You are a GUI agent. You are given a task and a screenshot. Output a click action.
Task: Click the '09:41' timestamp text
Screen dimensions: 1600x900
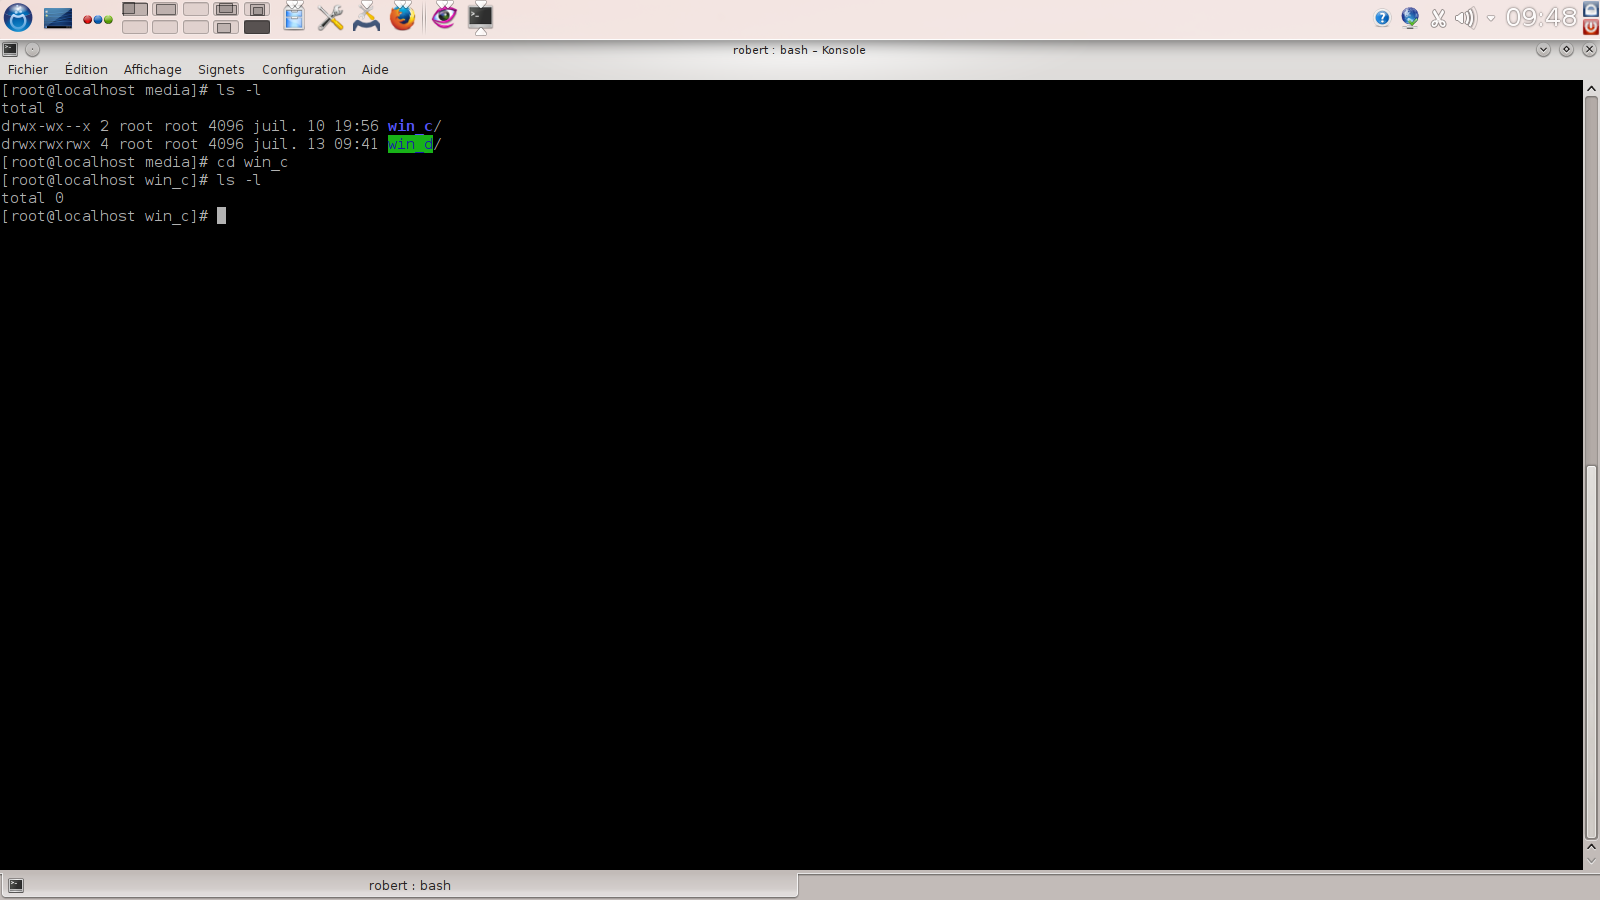click(356, 144)
